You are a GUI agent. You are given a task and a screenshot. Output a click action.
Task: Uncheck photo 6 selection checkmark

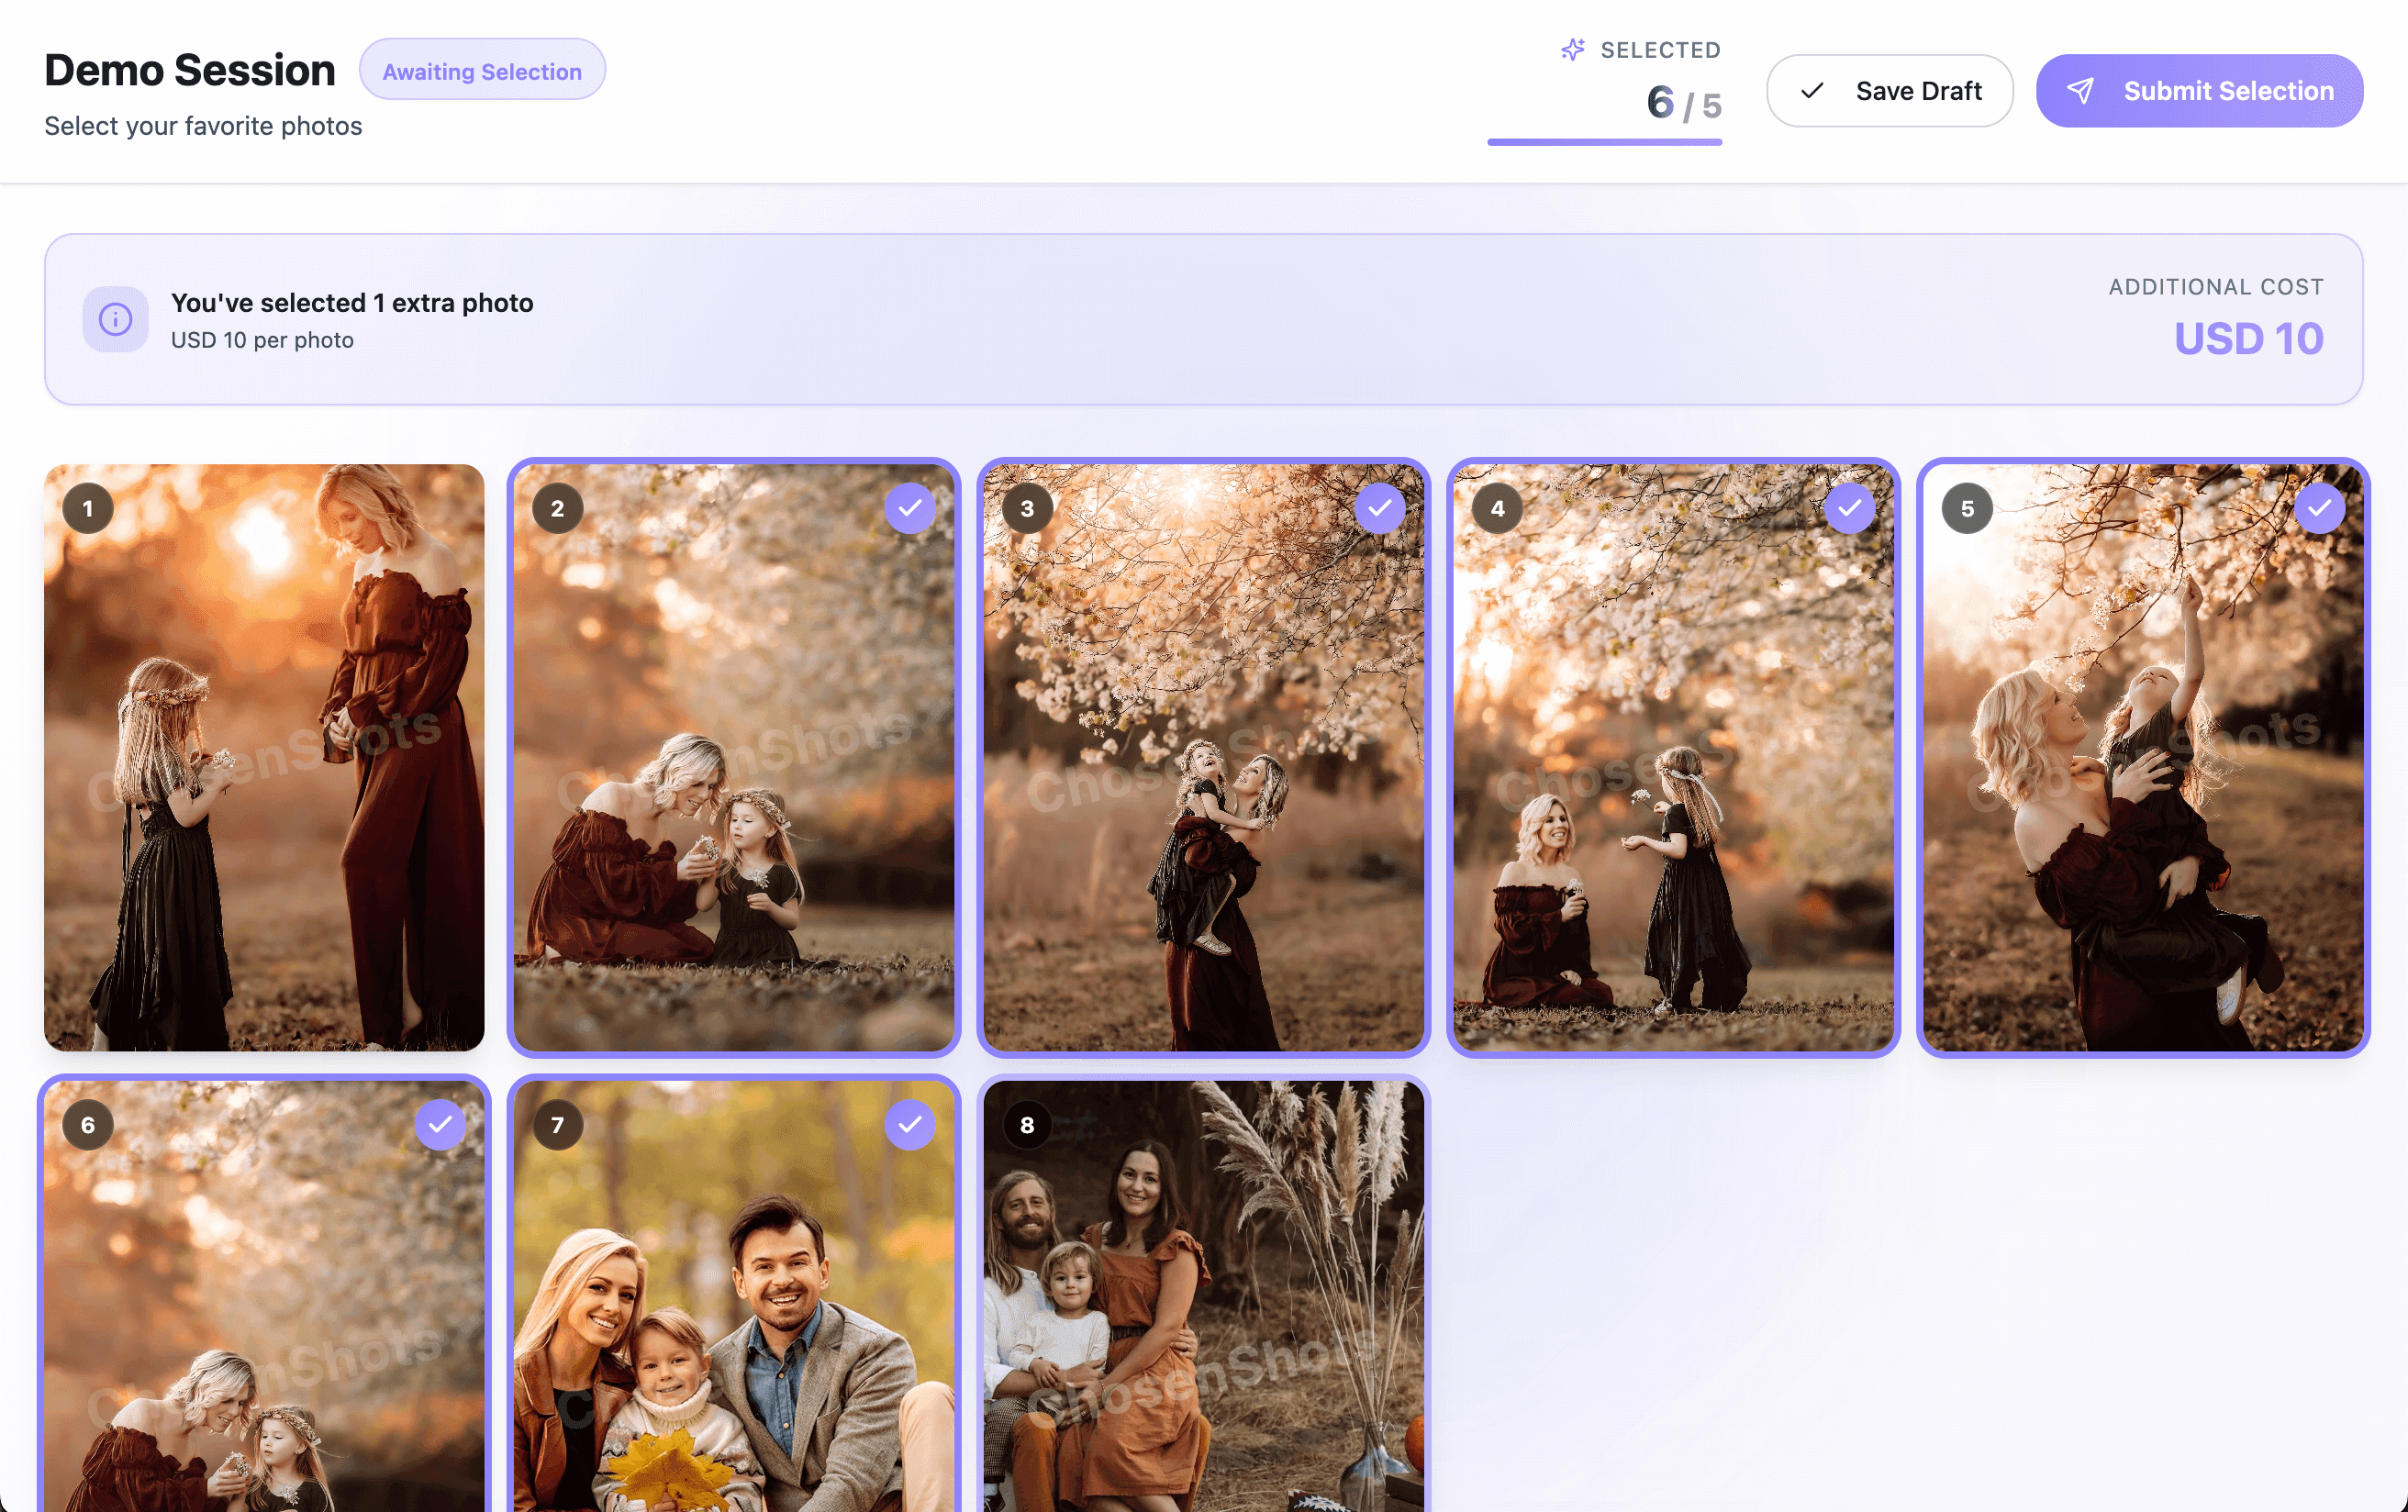pyautogui.click(x=440, y=1125)
